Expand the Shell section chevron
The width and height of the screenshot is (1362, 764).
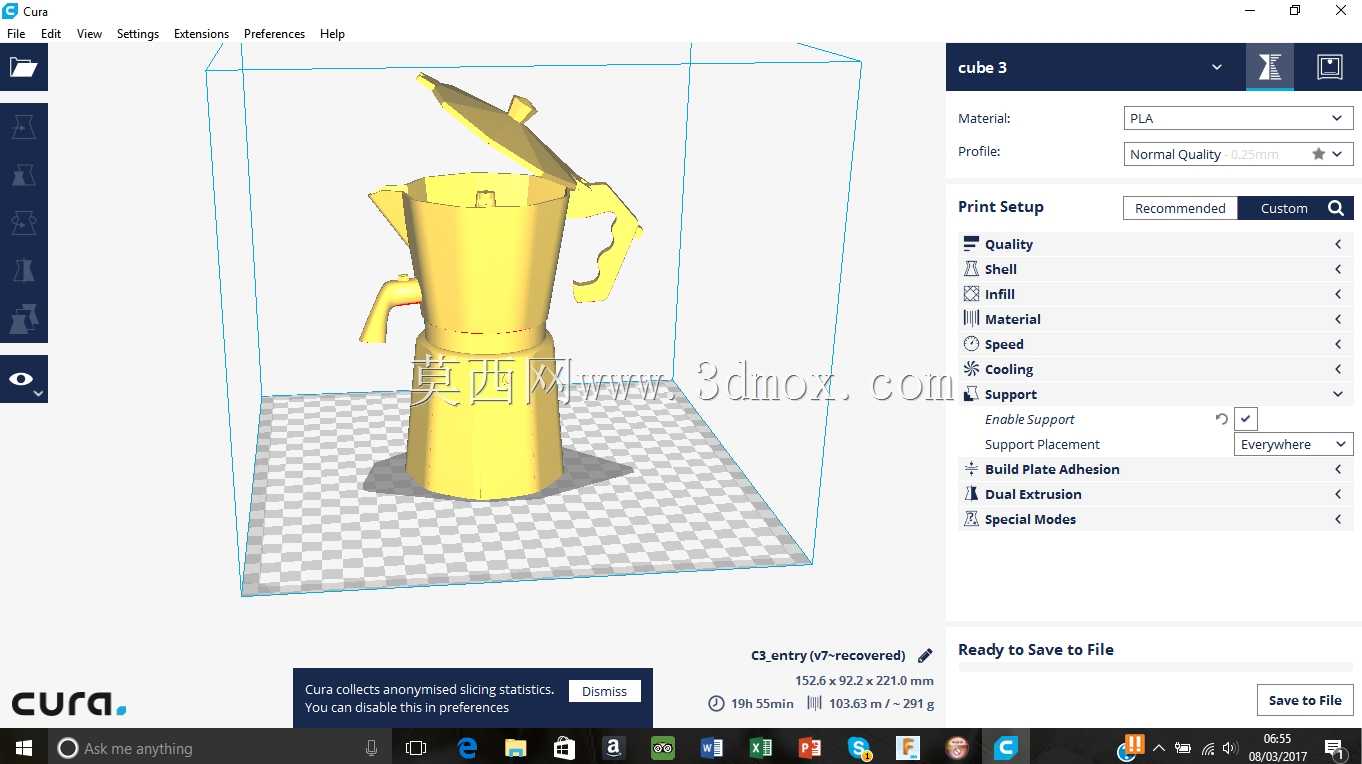pos(1338,269)
